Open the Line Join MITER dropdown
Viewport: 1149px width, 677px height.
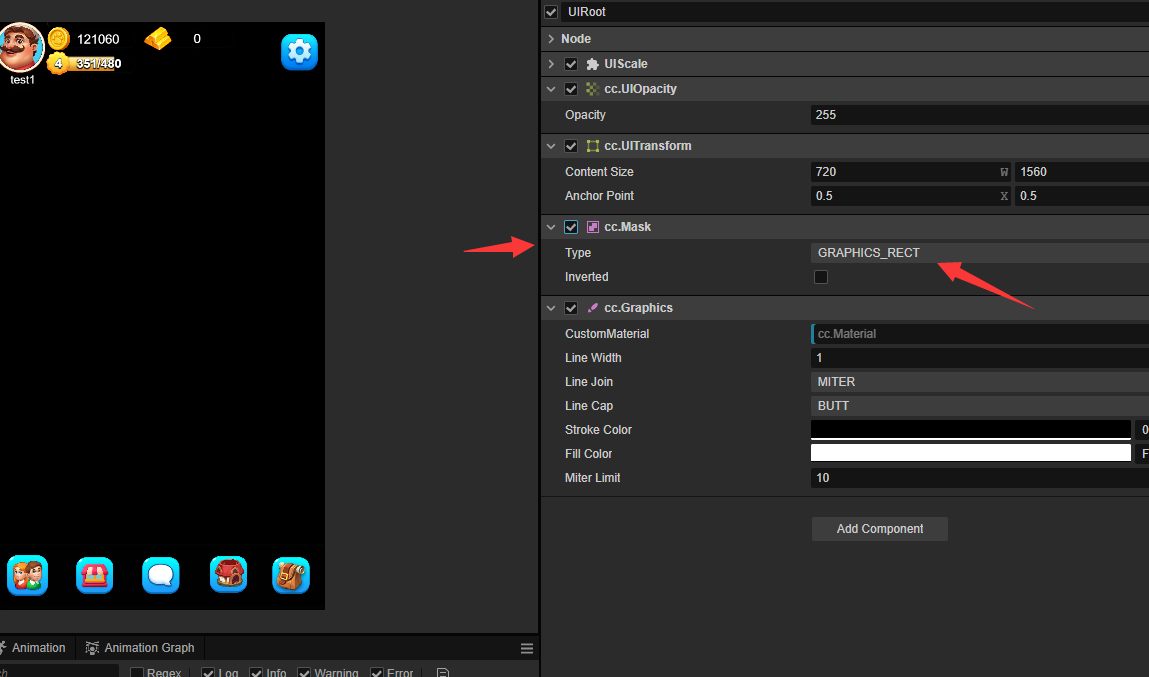click(x=980, y=382)
